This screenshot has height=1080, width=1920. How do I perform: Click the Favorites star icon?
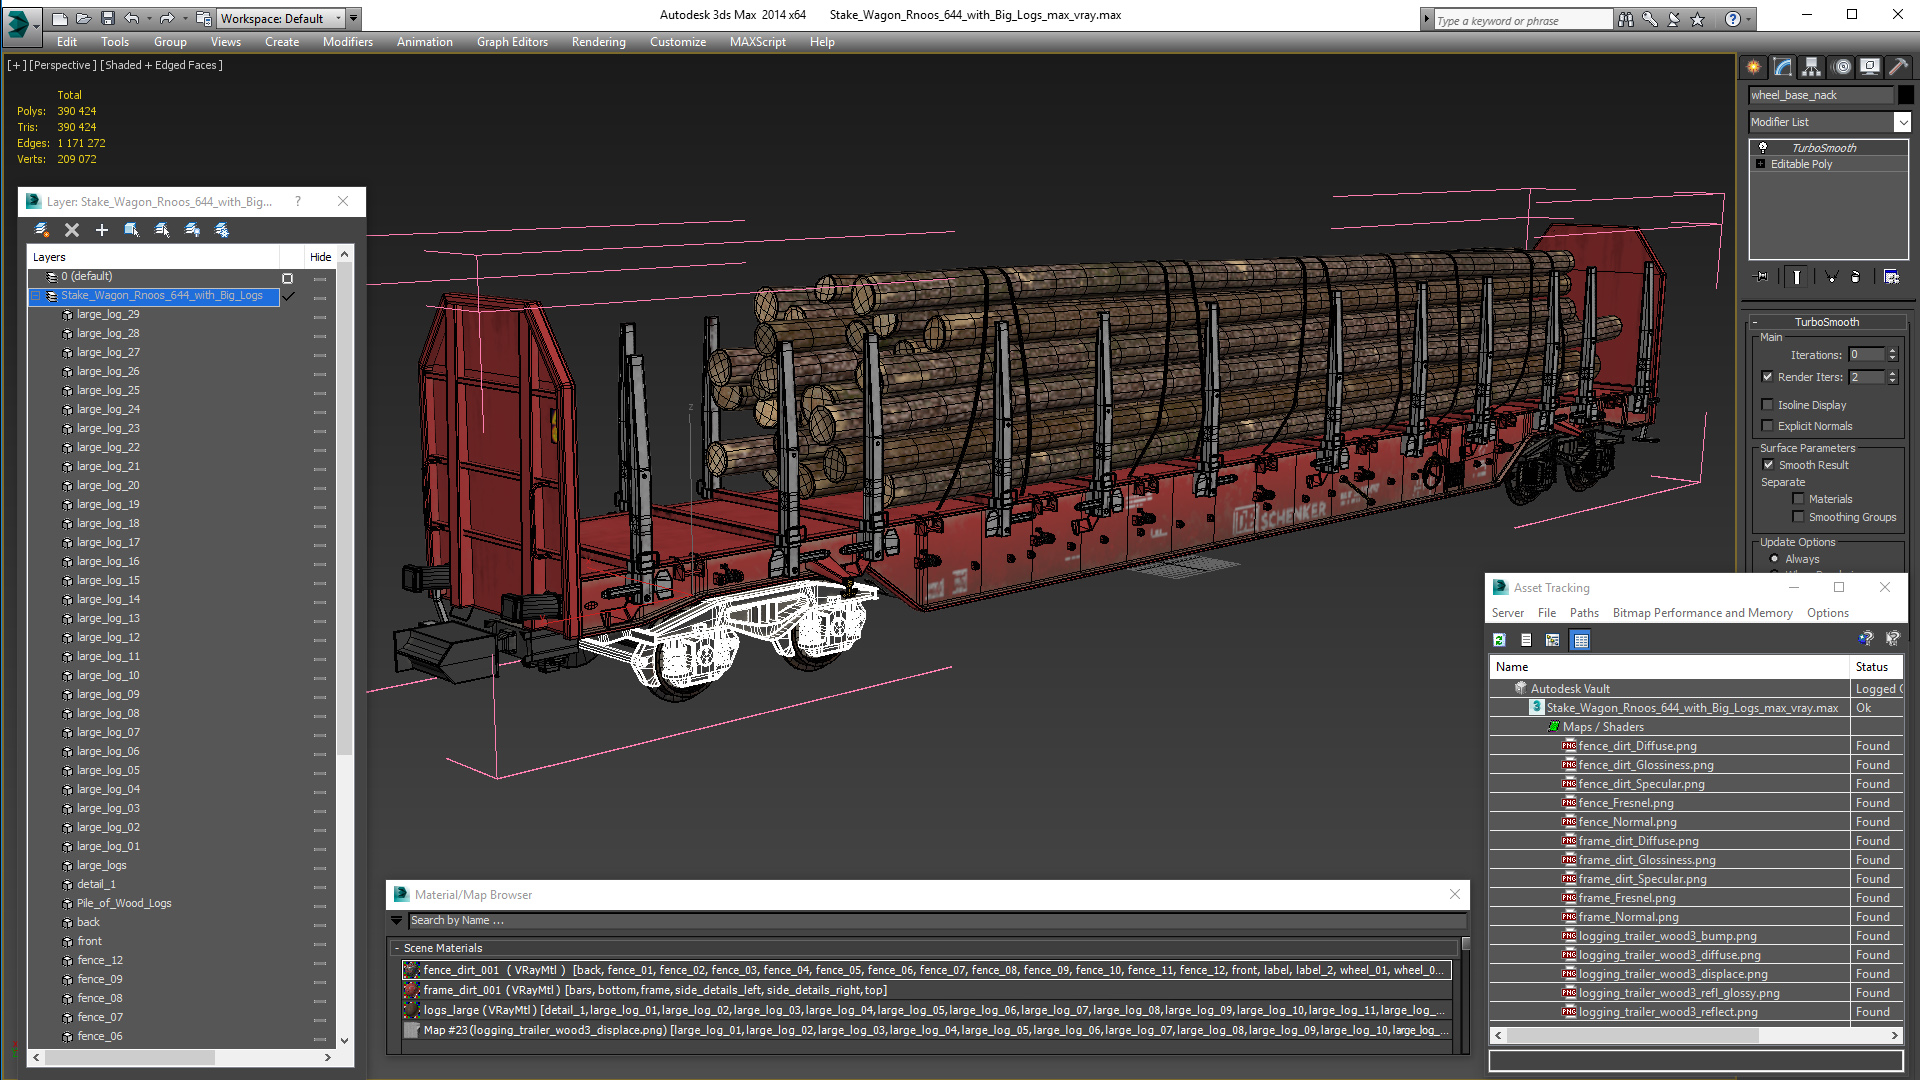click(1698, 19)
